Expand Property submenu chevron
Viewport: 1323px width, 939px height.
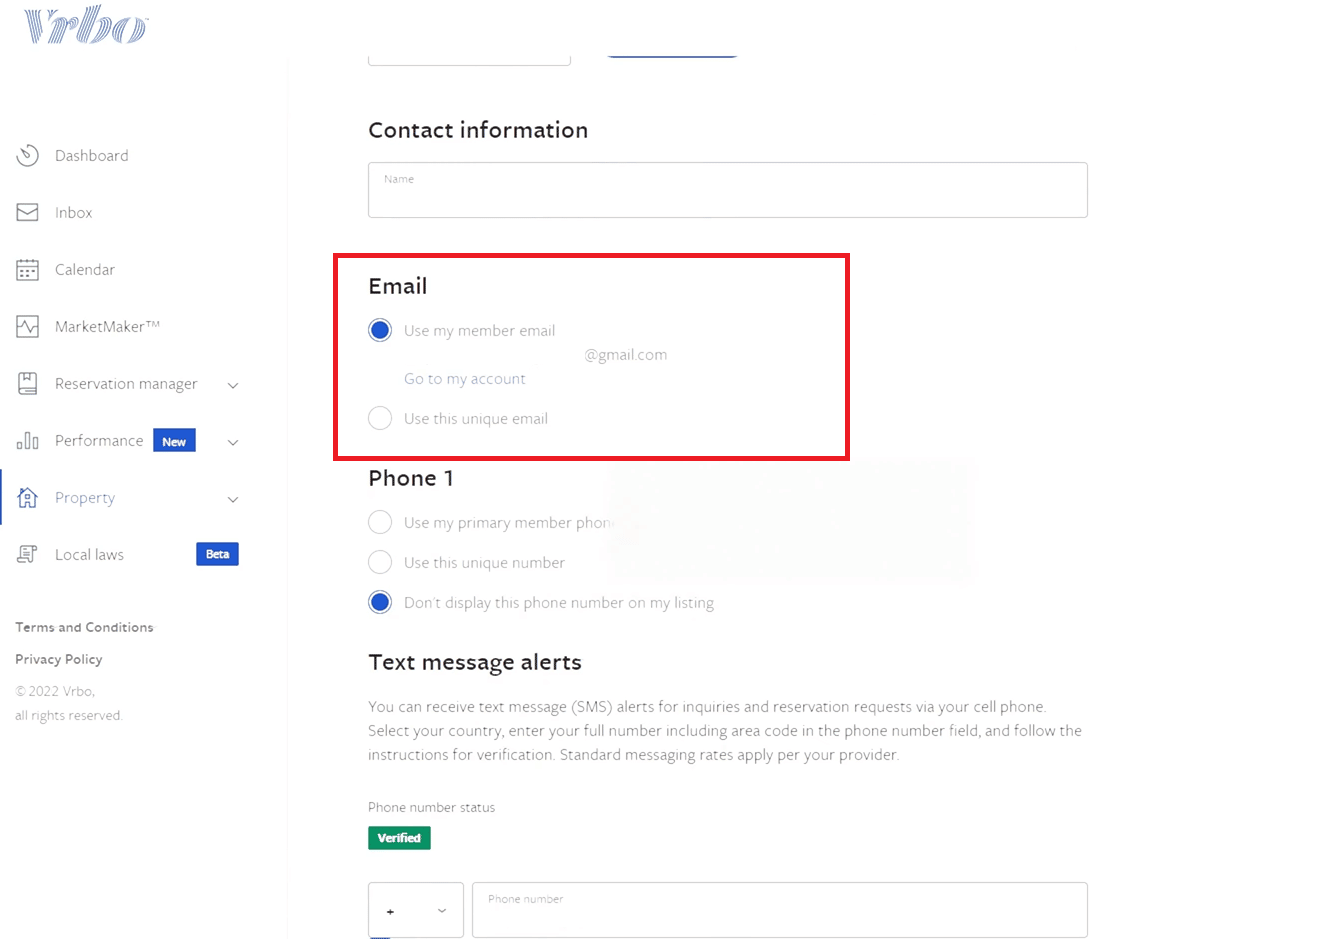(233, 499)
